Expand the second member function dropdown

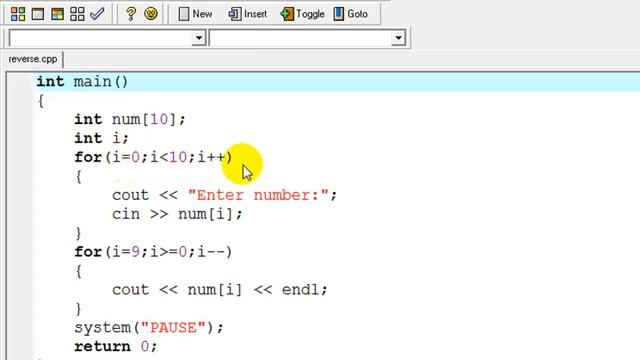point(398,38)
